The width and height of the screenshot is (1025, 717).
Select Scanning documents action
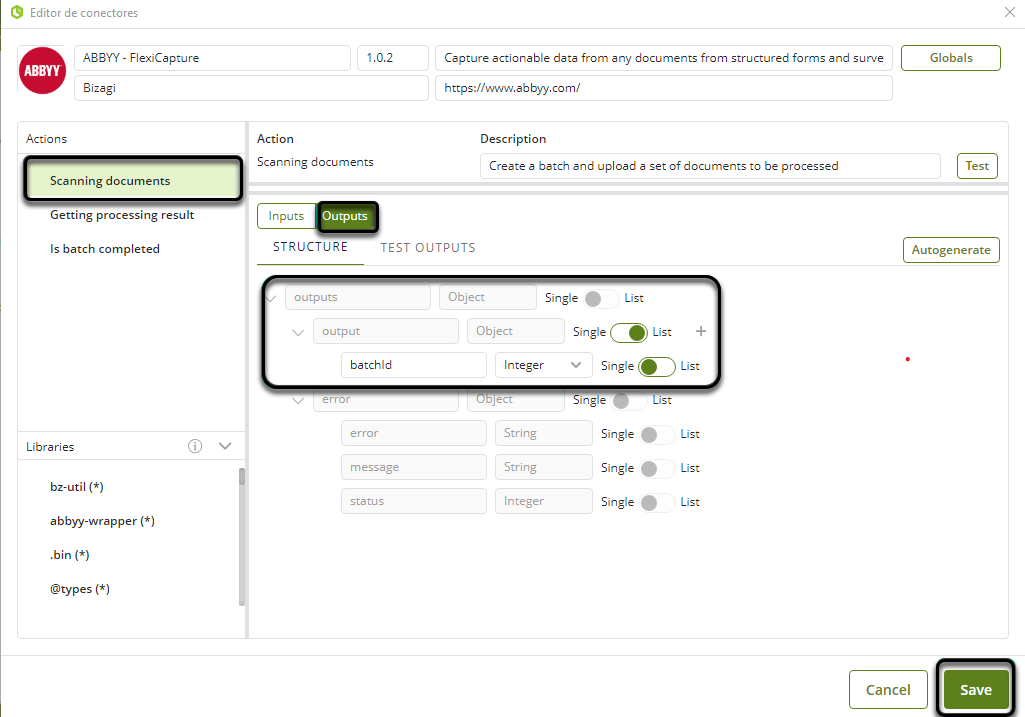pos(133,181)
